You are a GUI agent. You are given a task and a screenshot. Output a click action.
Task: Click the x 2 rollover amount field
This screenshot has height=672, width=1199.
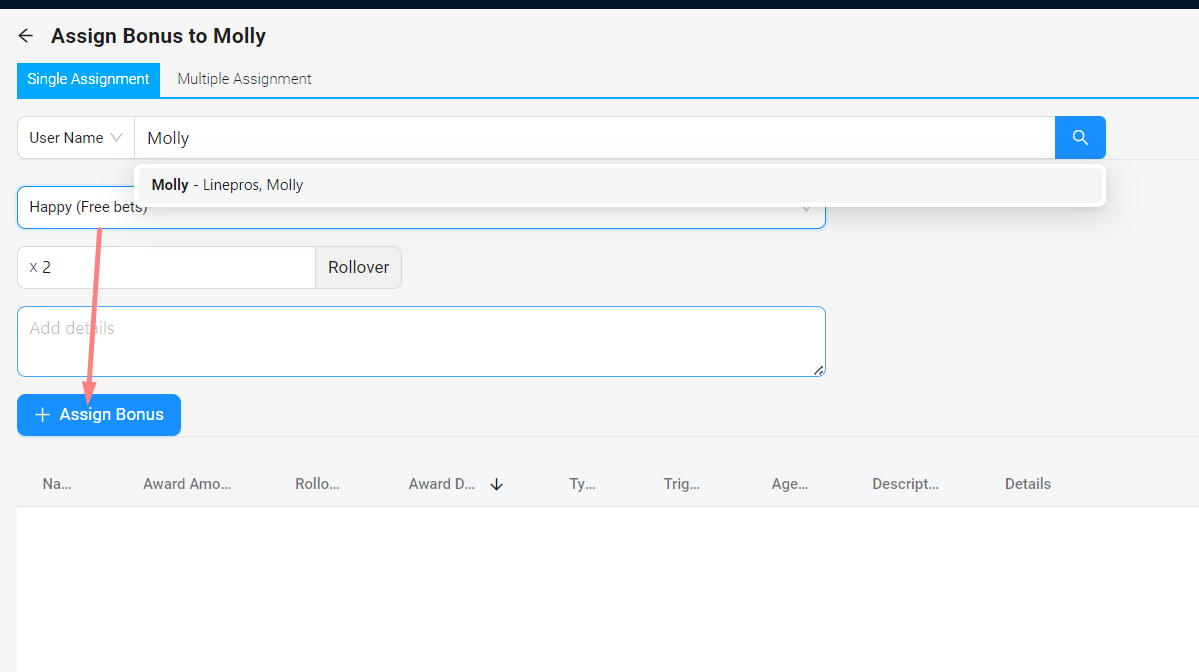tap(165, 267)
